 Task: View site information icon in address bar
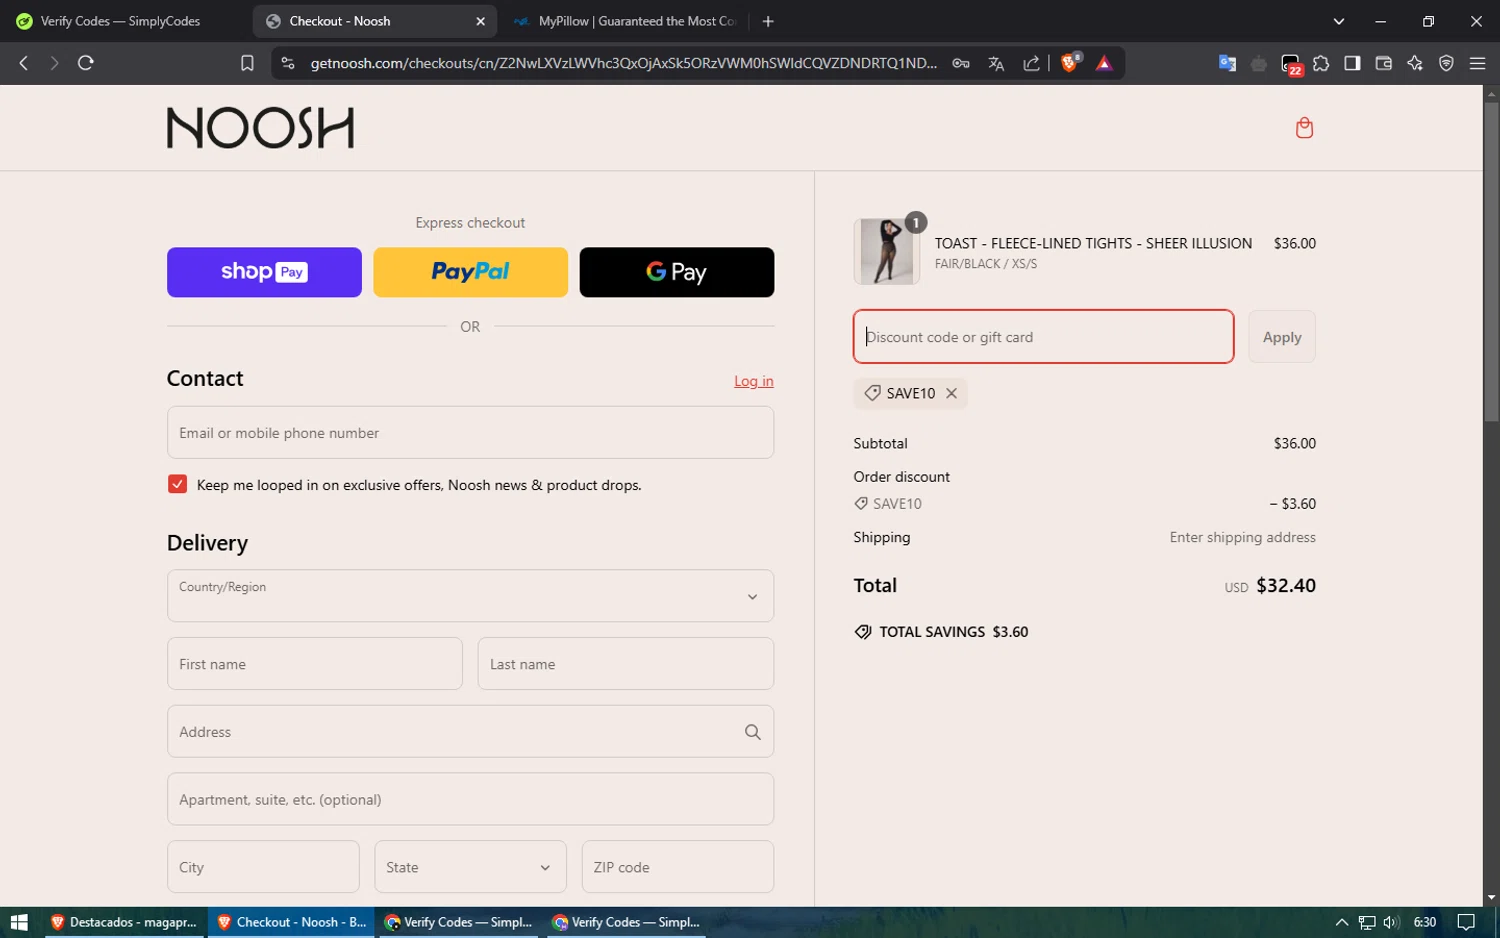[x=288, y=63]
